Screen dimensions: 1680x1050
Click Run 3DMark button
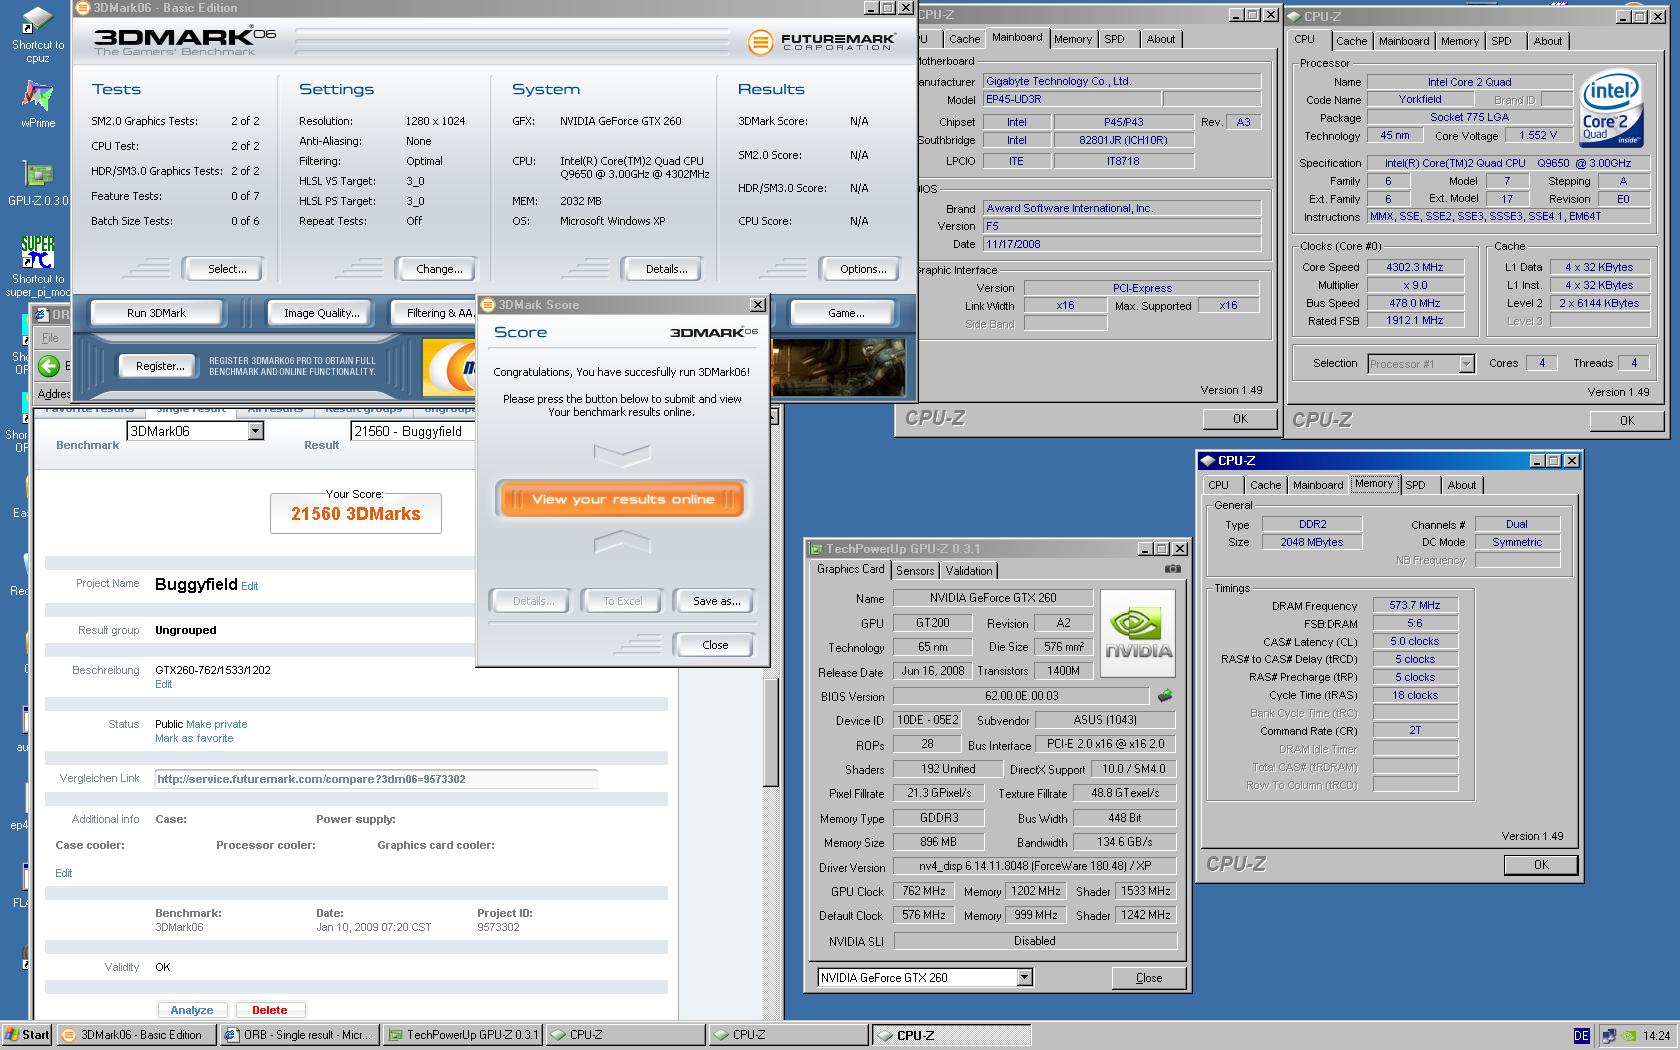156,313
